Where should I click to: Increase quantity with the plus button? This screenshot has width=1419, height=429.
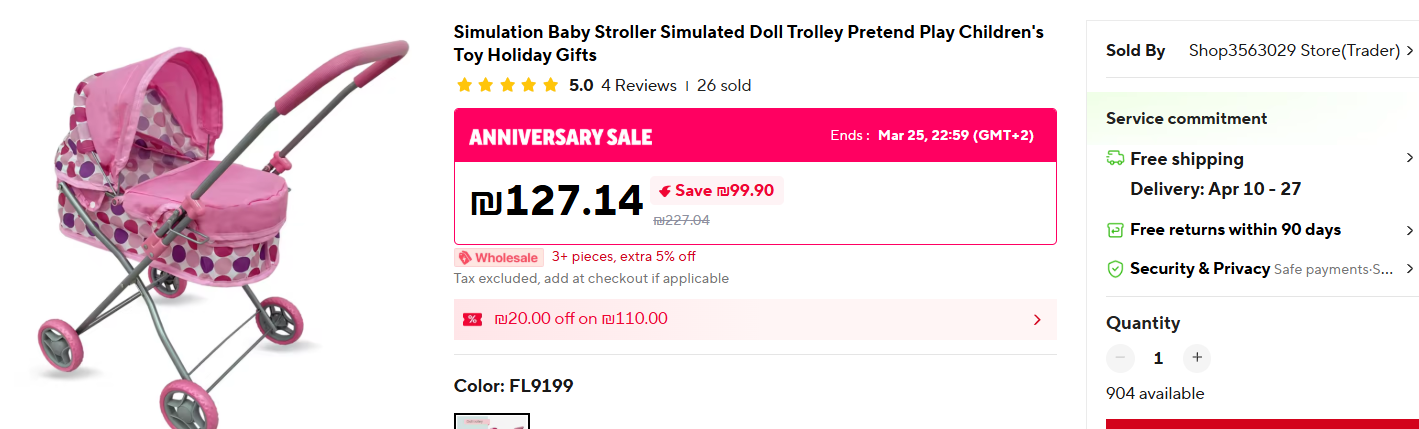coord(1196,357)
